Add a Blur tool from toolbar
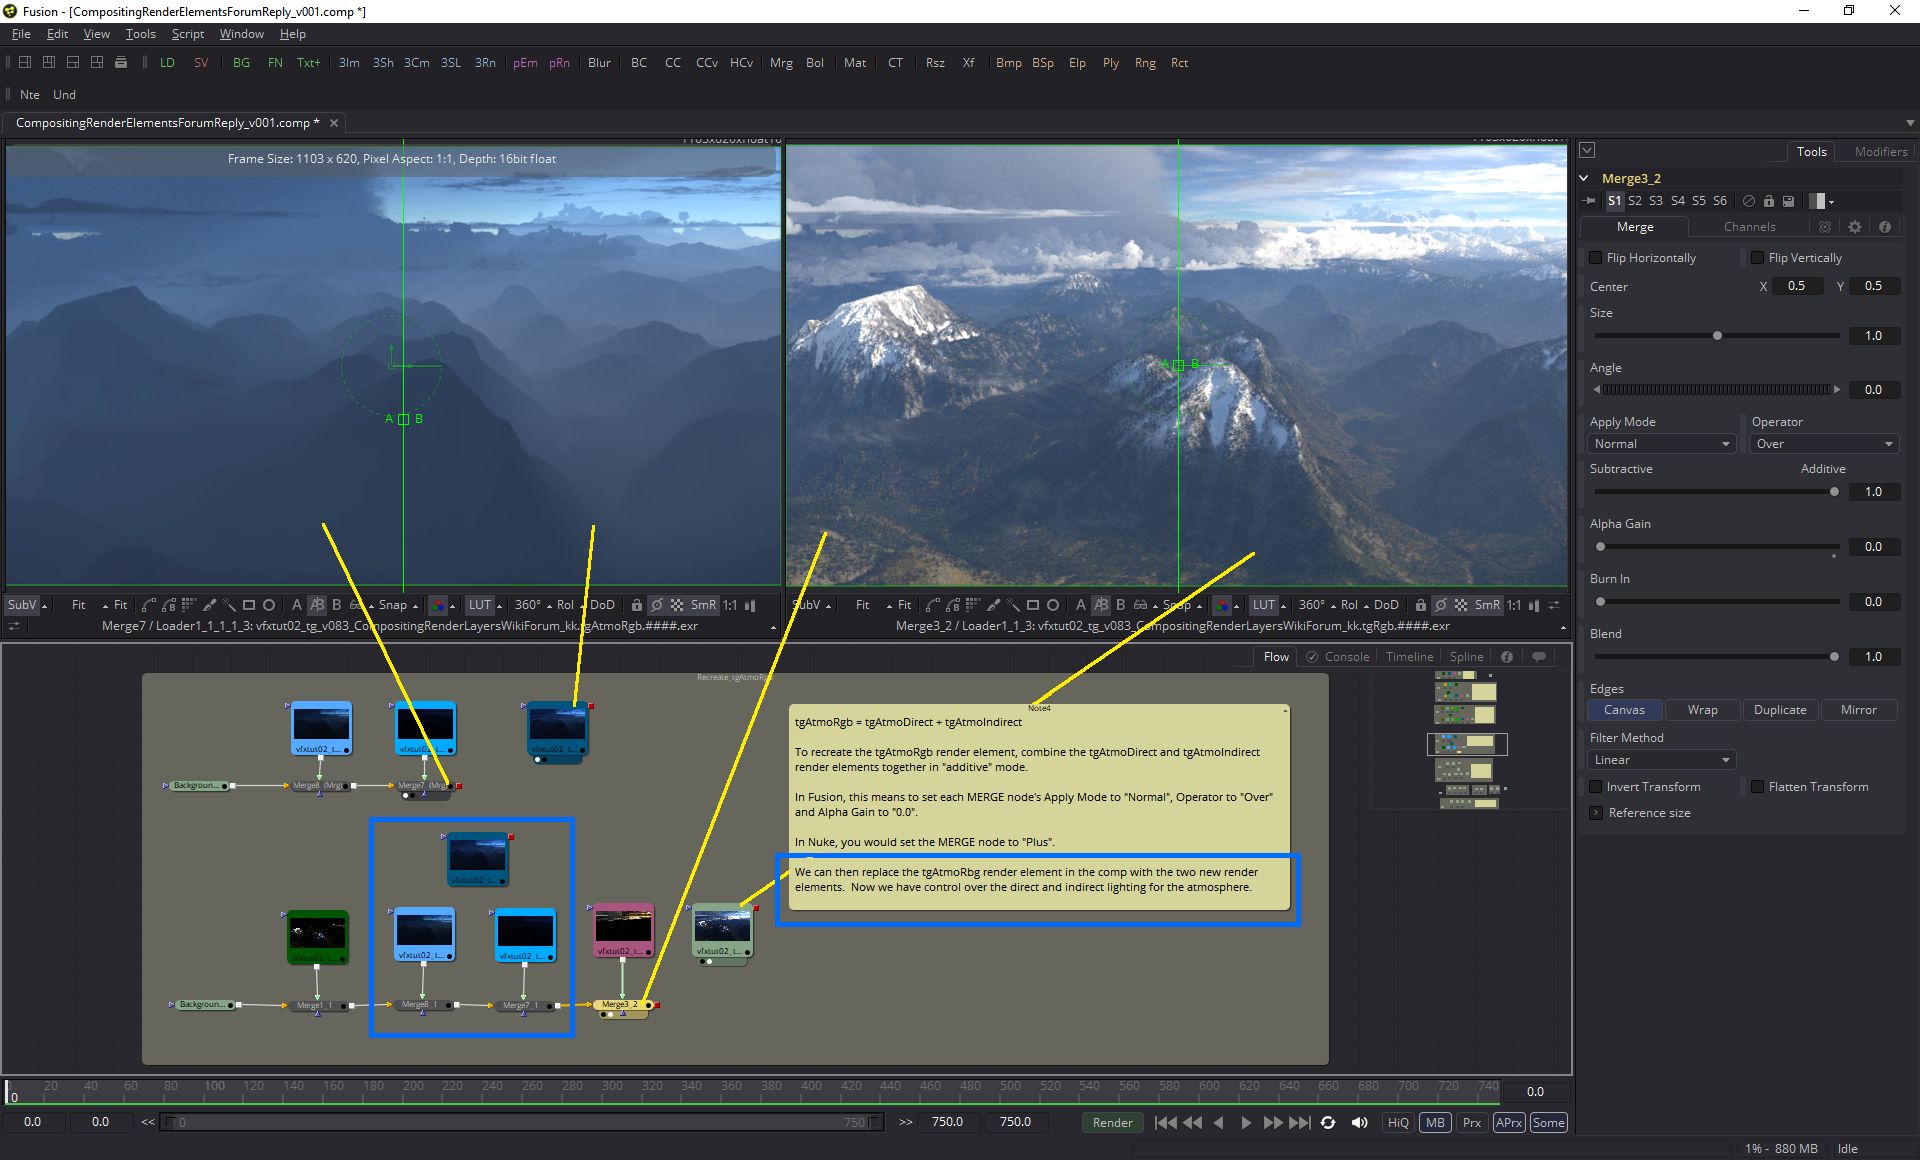This screenshot has width=1920, height=1160. tap(599, 62)
